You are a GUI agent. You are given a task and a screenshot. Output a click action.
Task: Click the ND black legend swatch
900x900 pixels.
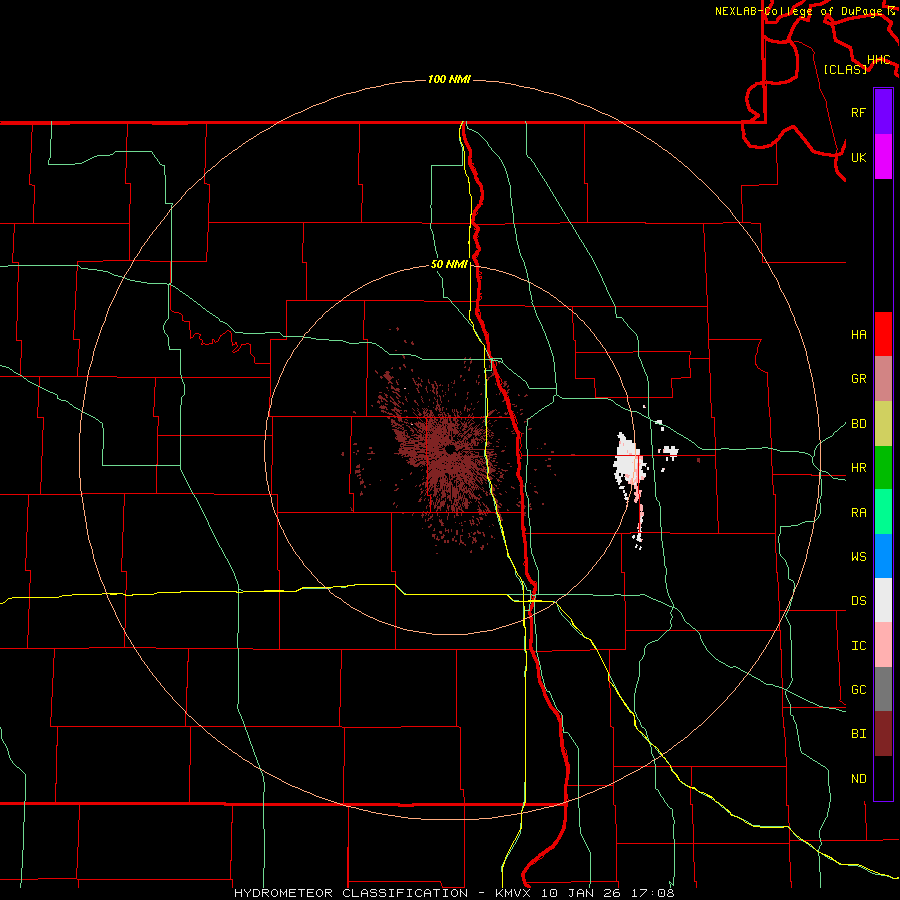(x=883, y=778)
